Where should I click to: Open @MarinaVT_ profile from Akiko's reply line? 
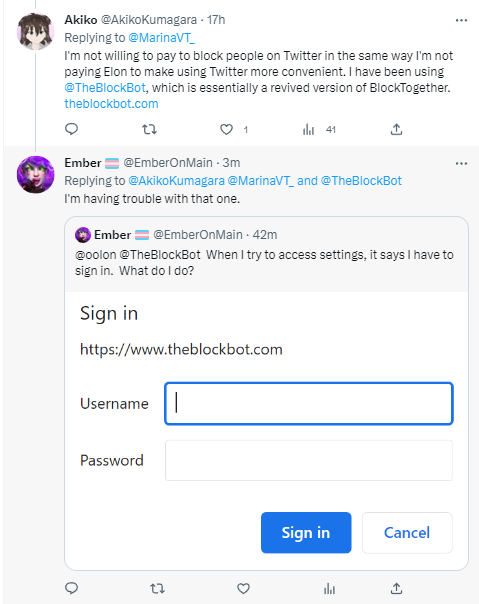[161, 38]
